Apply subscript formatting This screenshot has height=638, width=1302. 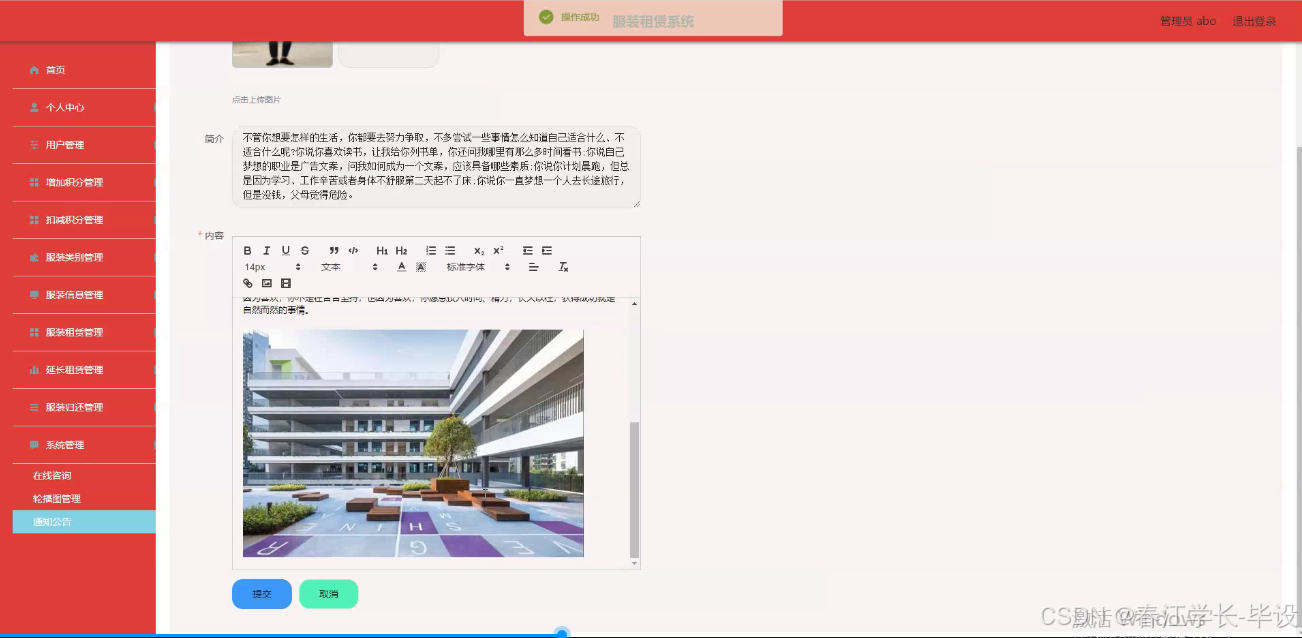pos(479,251)
